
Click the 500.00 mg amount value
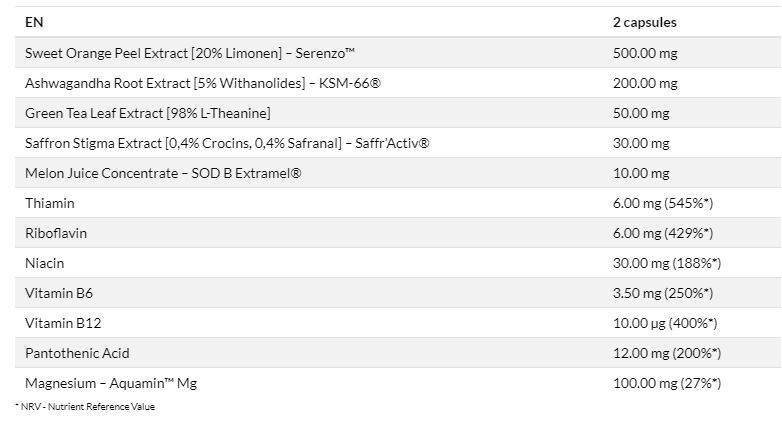(645, 53)
